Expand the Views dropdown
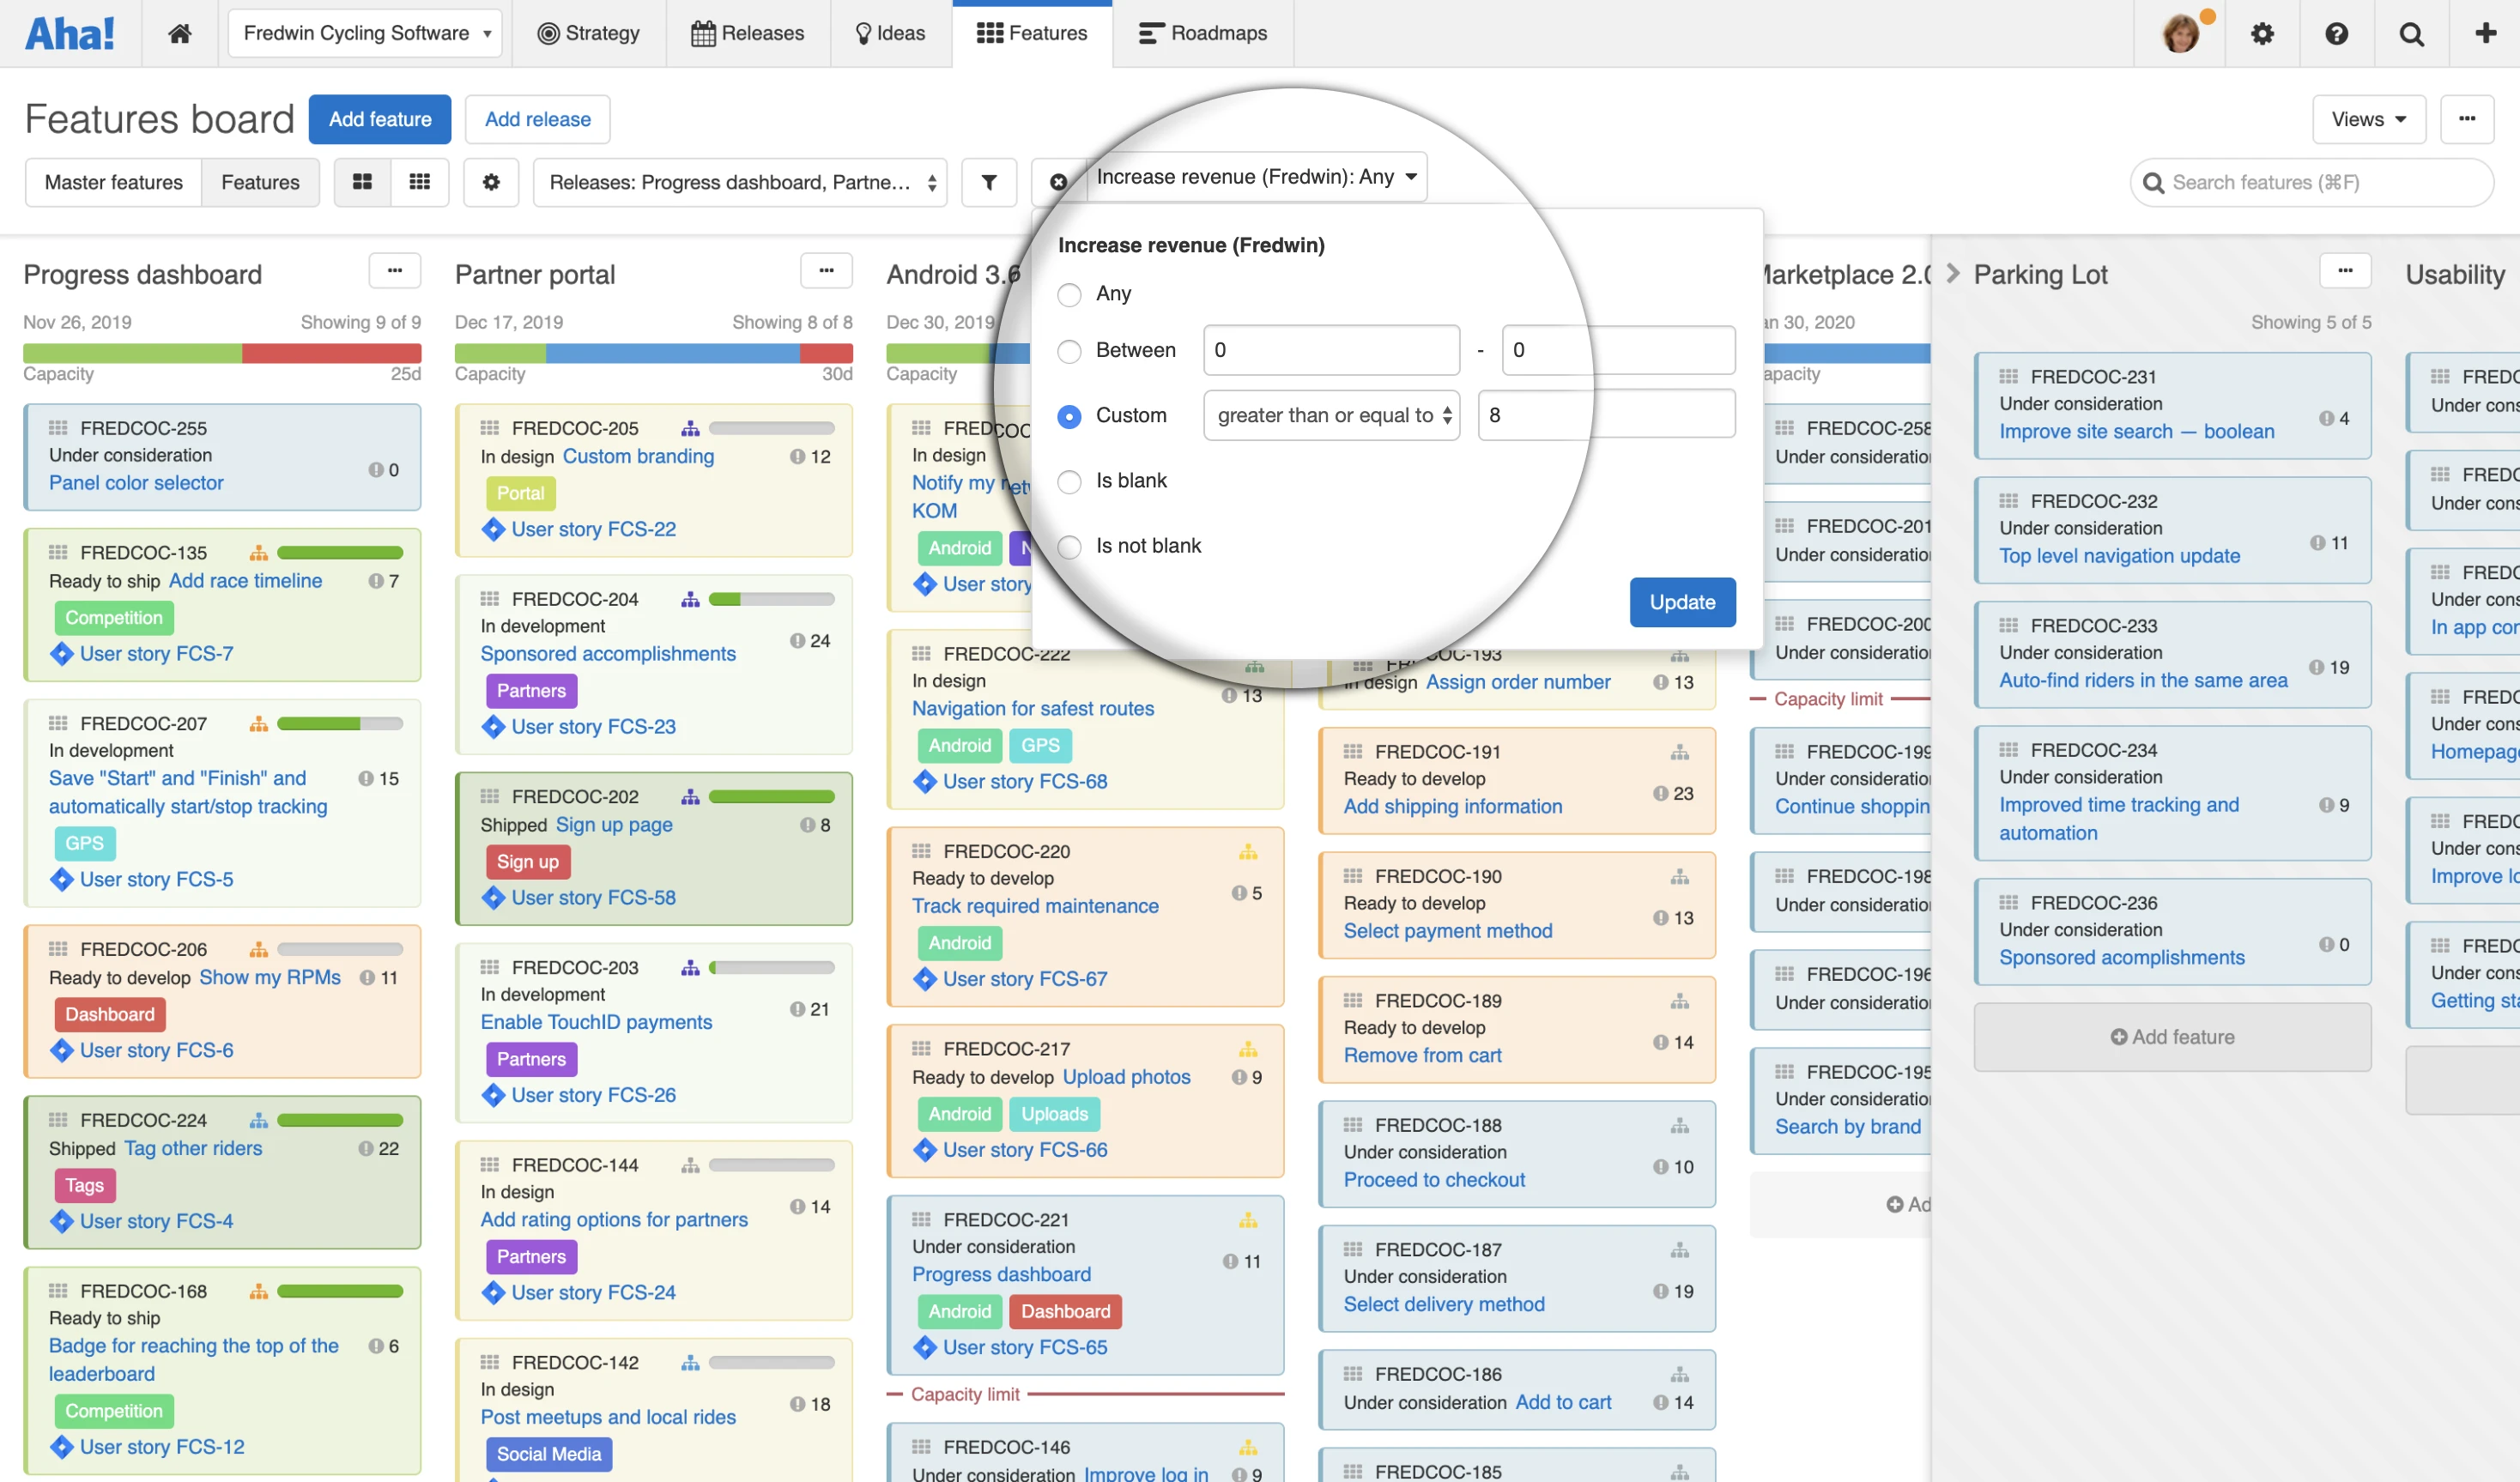2520x1482 pixels. (x=2368, y=120)
